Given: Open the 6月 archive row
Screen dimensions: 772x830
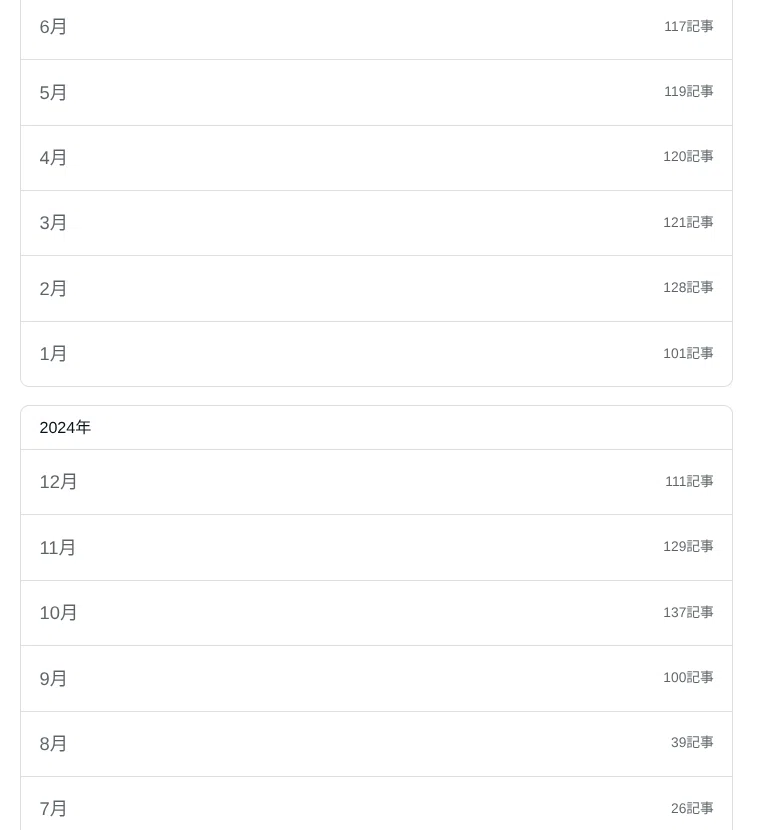Looking at the screenshot, I should point(376,27).
